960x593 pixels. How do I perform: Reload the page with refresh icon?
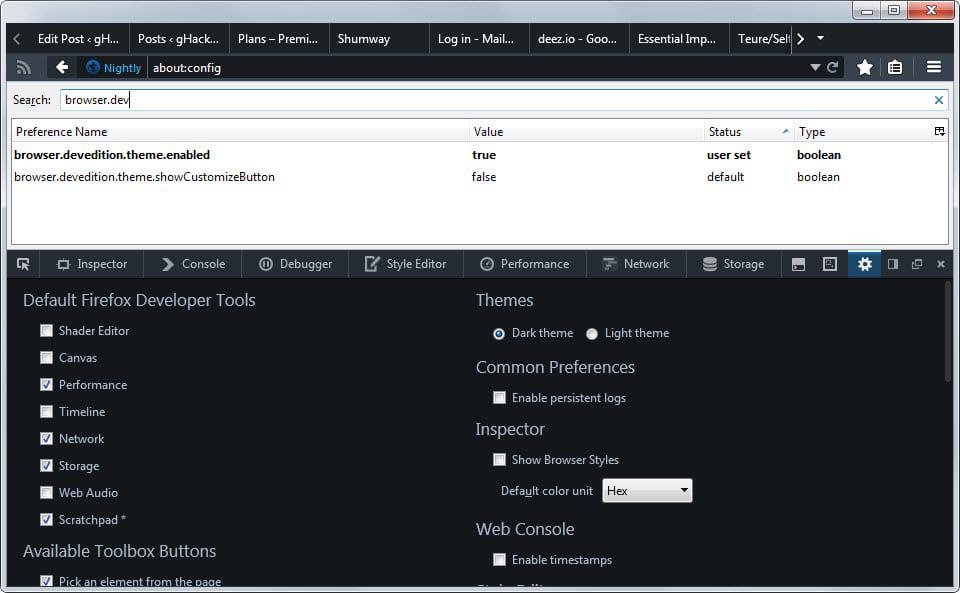832,67
